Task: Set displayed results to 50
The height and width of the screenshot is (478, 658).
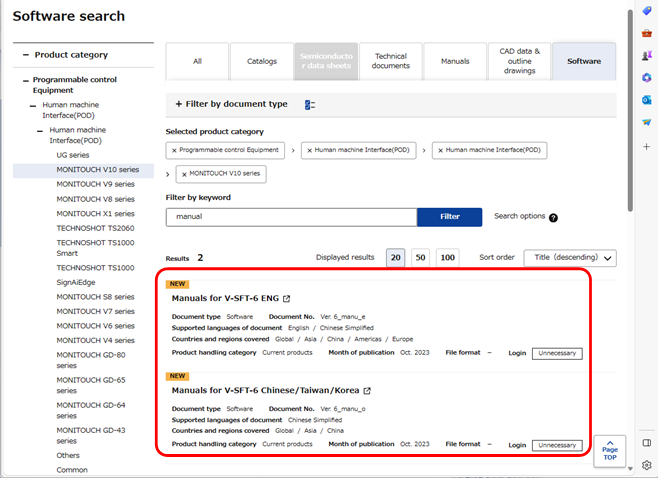Action: (421, 257)
